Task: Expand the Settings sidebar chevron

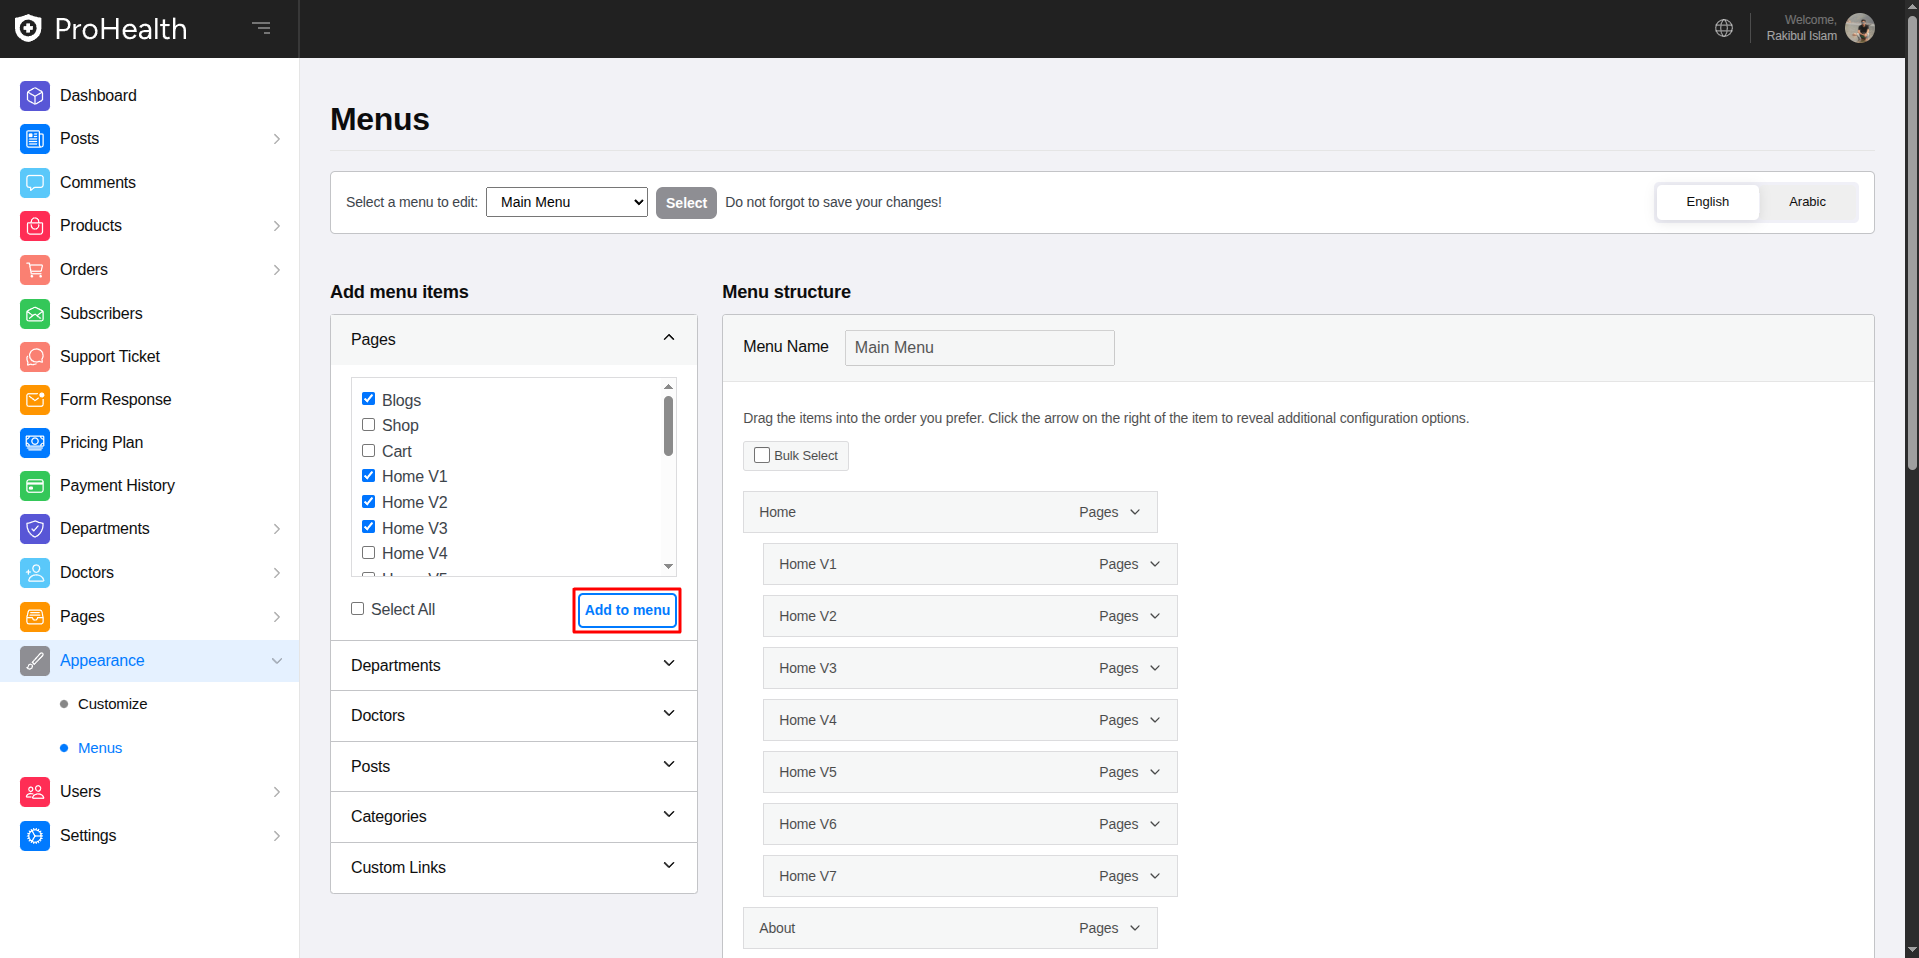Action: click(x=277, y=836)
